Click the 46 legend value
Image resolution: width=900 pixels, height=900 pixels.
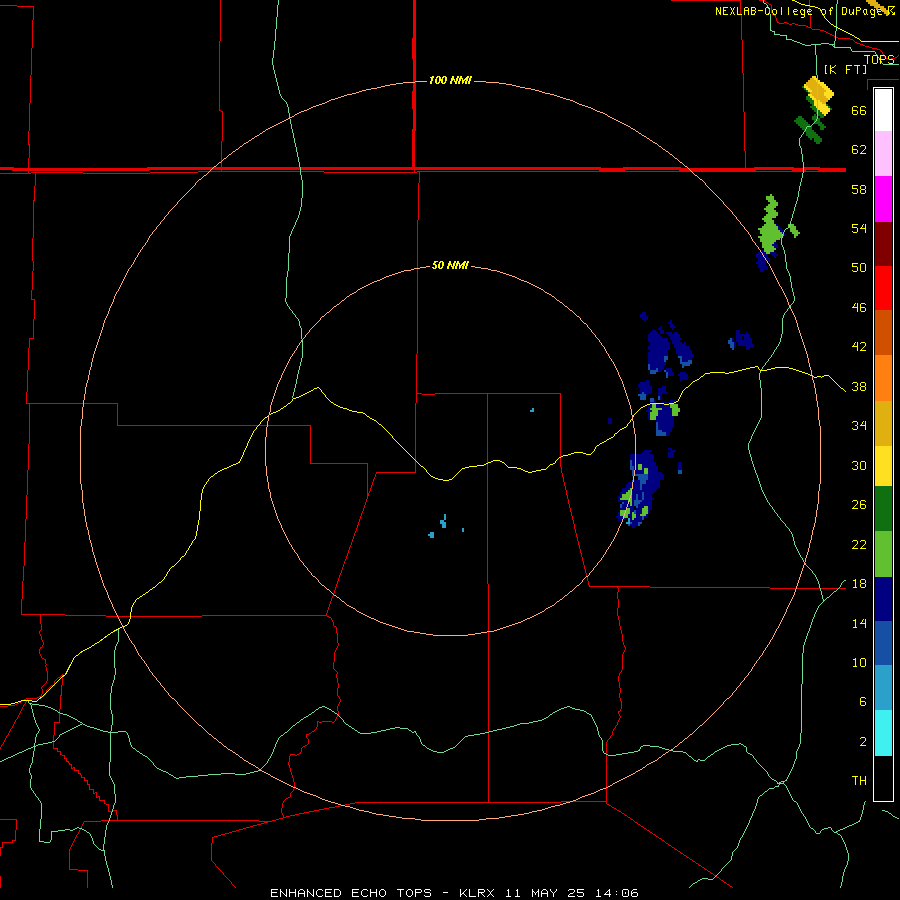point(859,307)
